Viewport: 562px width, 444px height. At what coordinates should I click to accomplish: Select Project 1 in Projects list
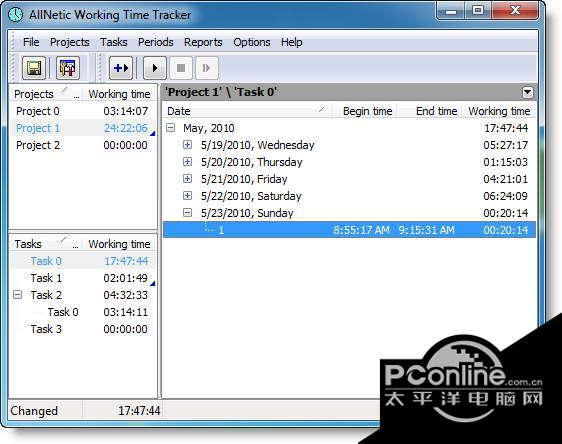point(82,128)
